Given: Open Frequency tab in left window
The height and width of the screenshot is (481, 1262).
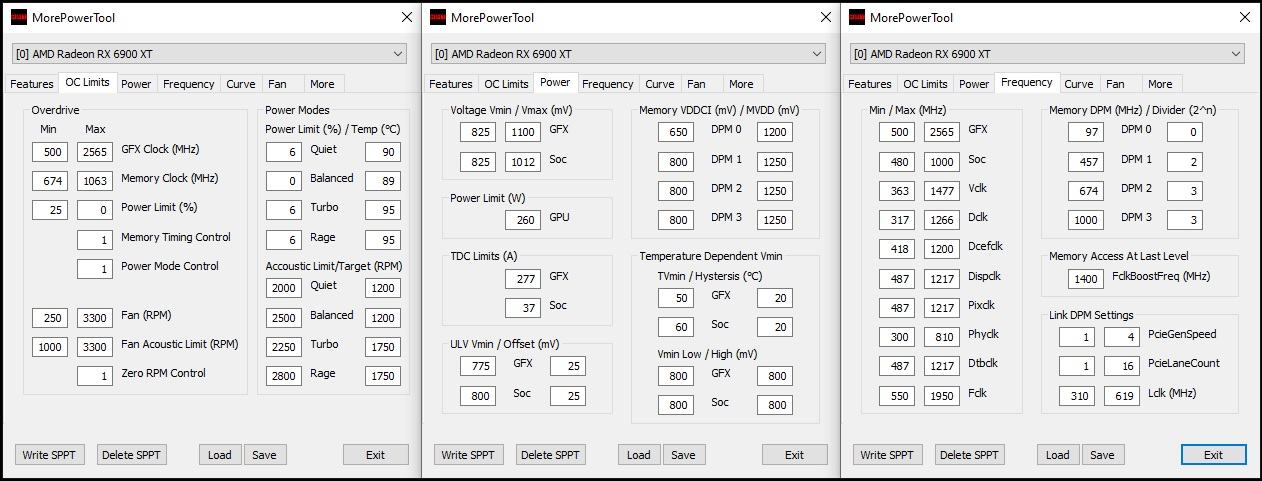Looking at the screenshot, I should 188,84.
